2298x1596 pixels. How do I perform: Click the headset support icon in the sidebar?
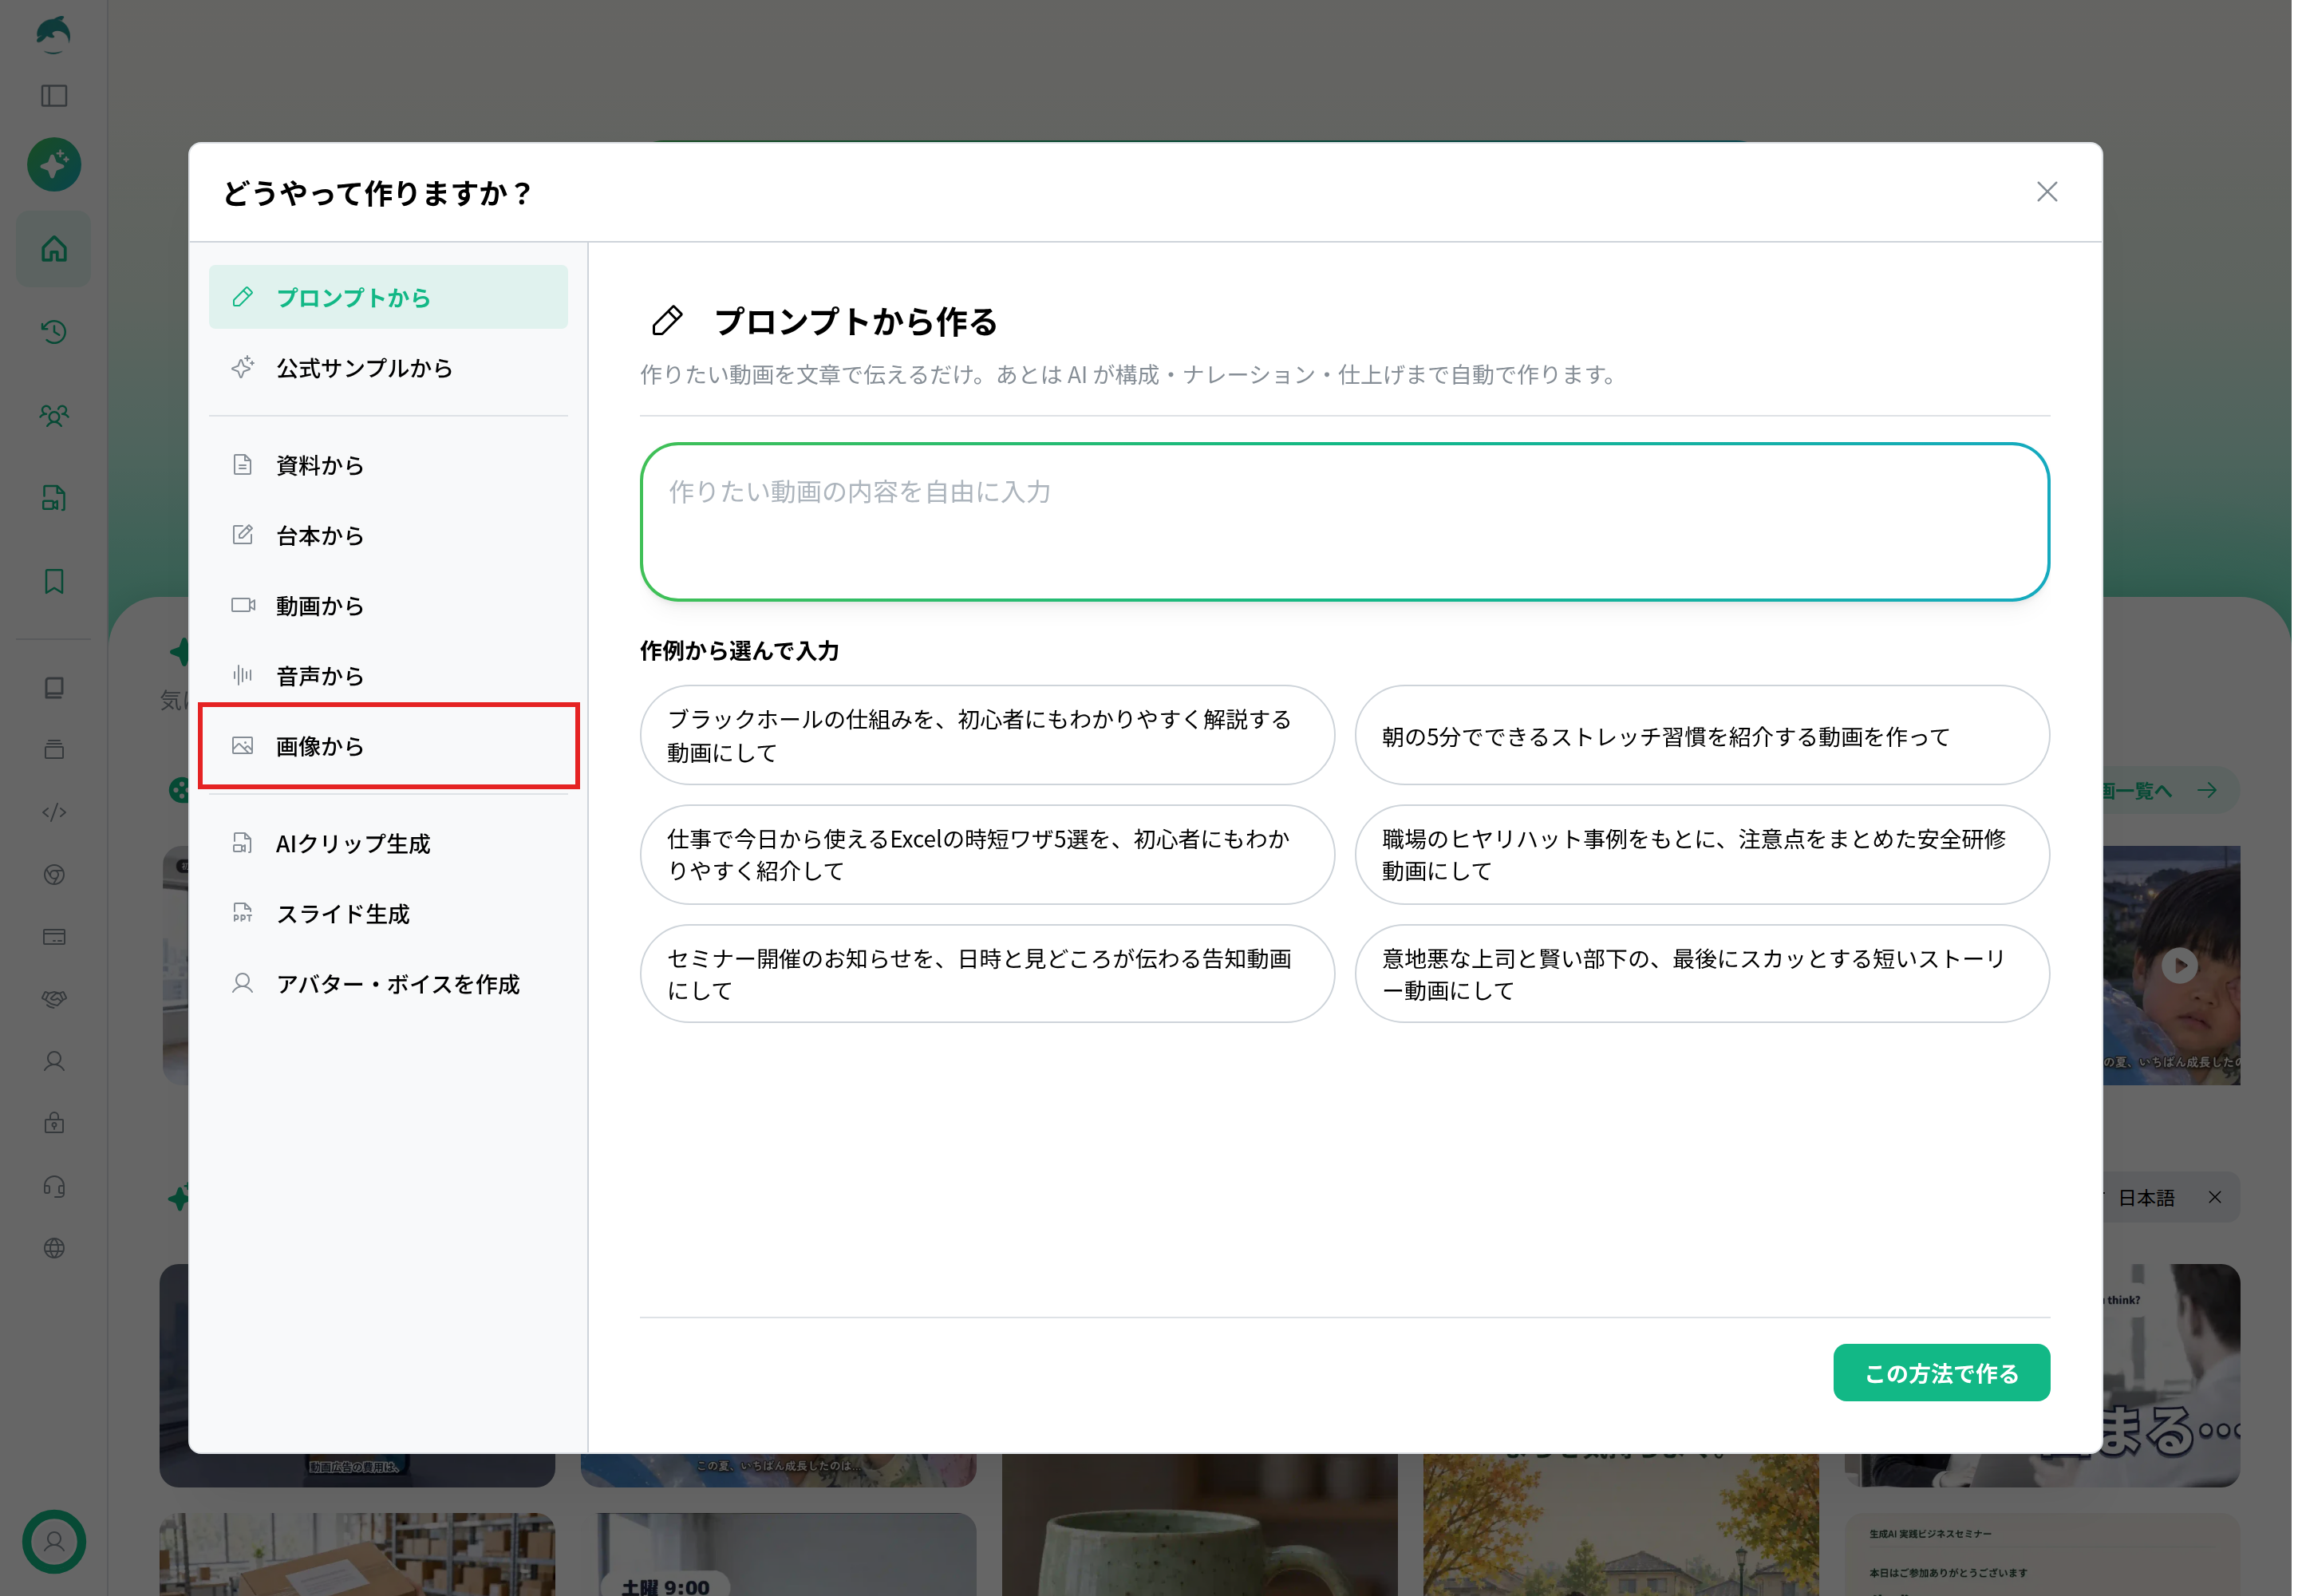coord(54,1186)
